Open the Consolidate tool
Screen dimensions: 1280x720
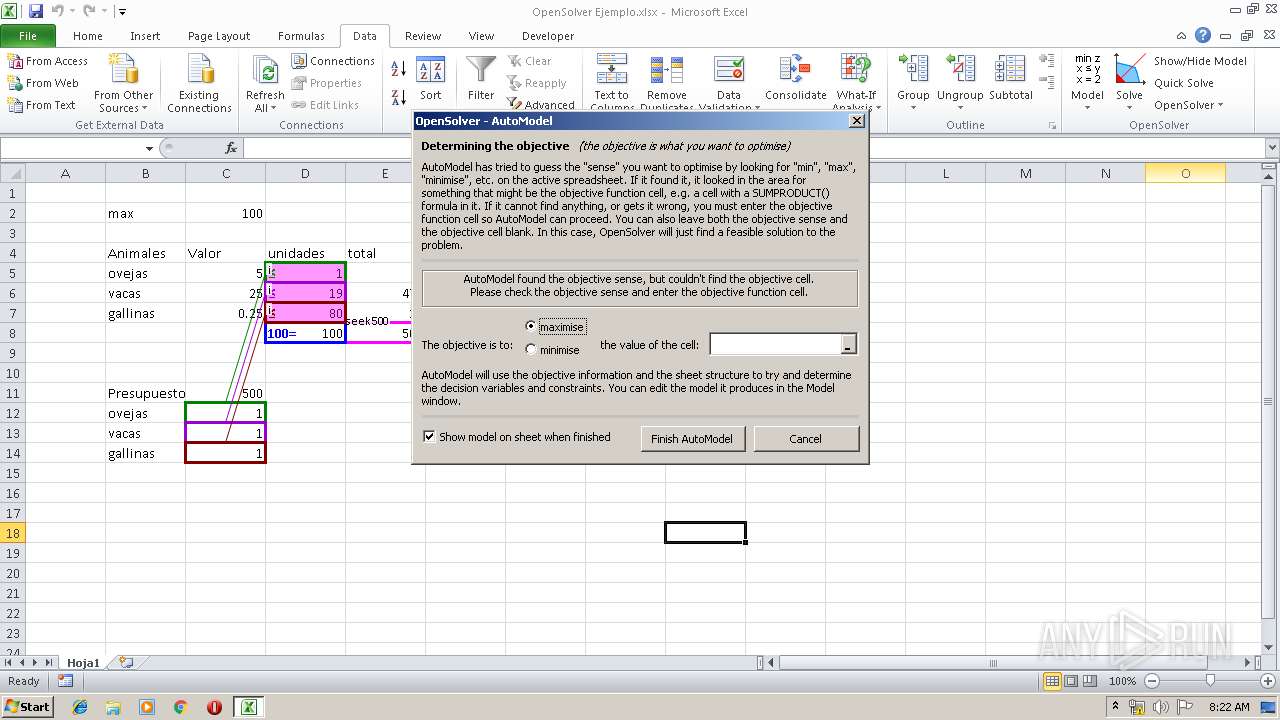click(796, 80)
